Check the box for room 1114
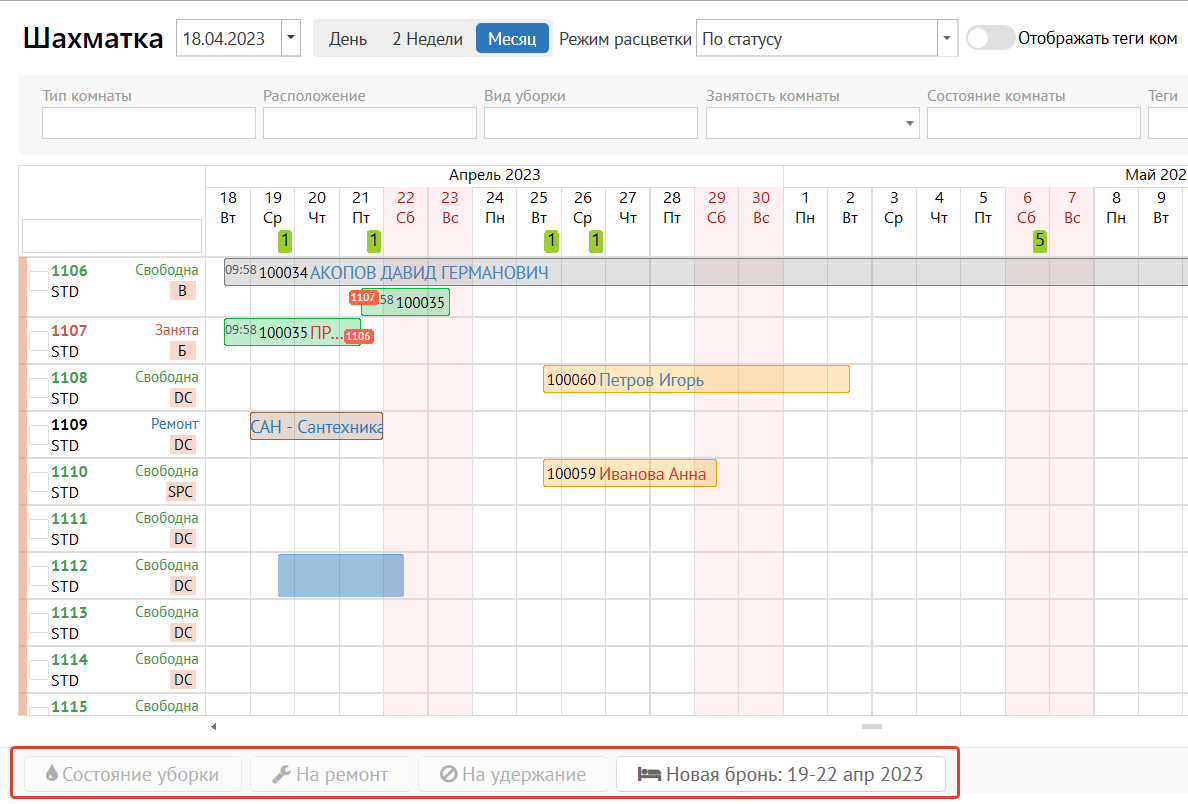 point(39,669)
